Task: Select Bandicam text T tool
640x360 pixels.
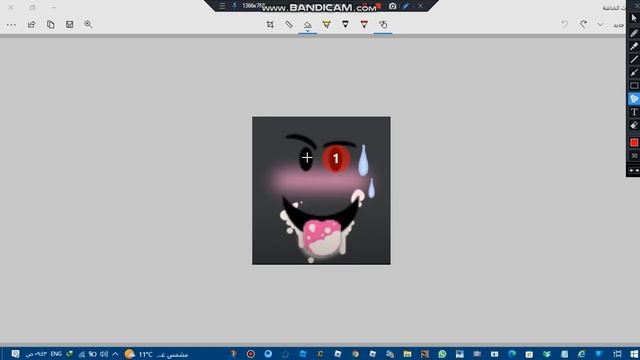Action: pyautogui.click(x=634, y=112)
